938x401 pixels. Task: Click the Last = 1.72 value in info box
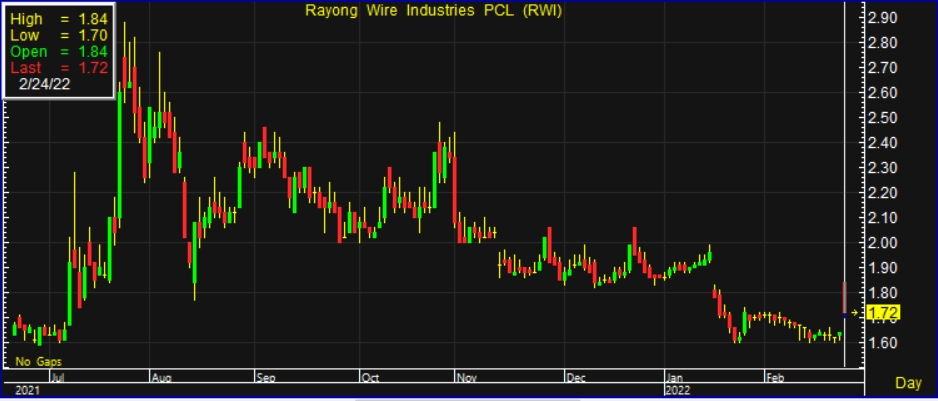point(59,68)
